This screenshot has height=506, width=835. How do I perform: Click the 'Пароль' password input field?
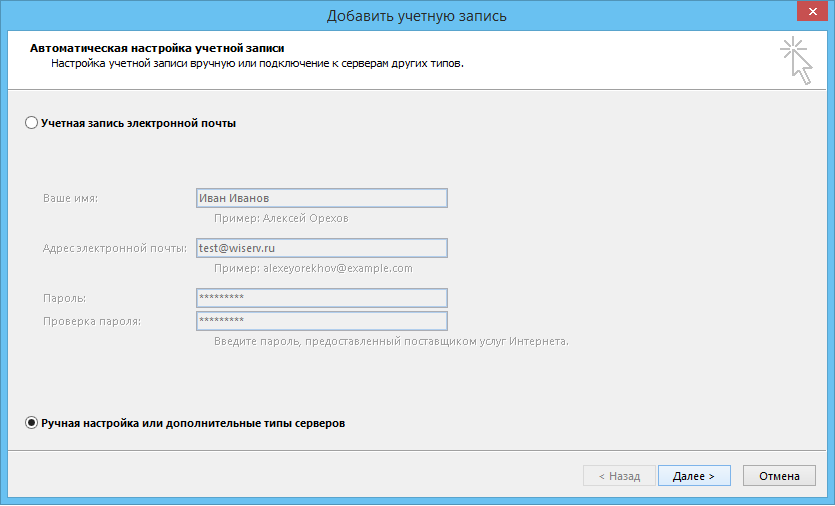(x=321, y=298)
